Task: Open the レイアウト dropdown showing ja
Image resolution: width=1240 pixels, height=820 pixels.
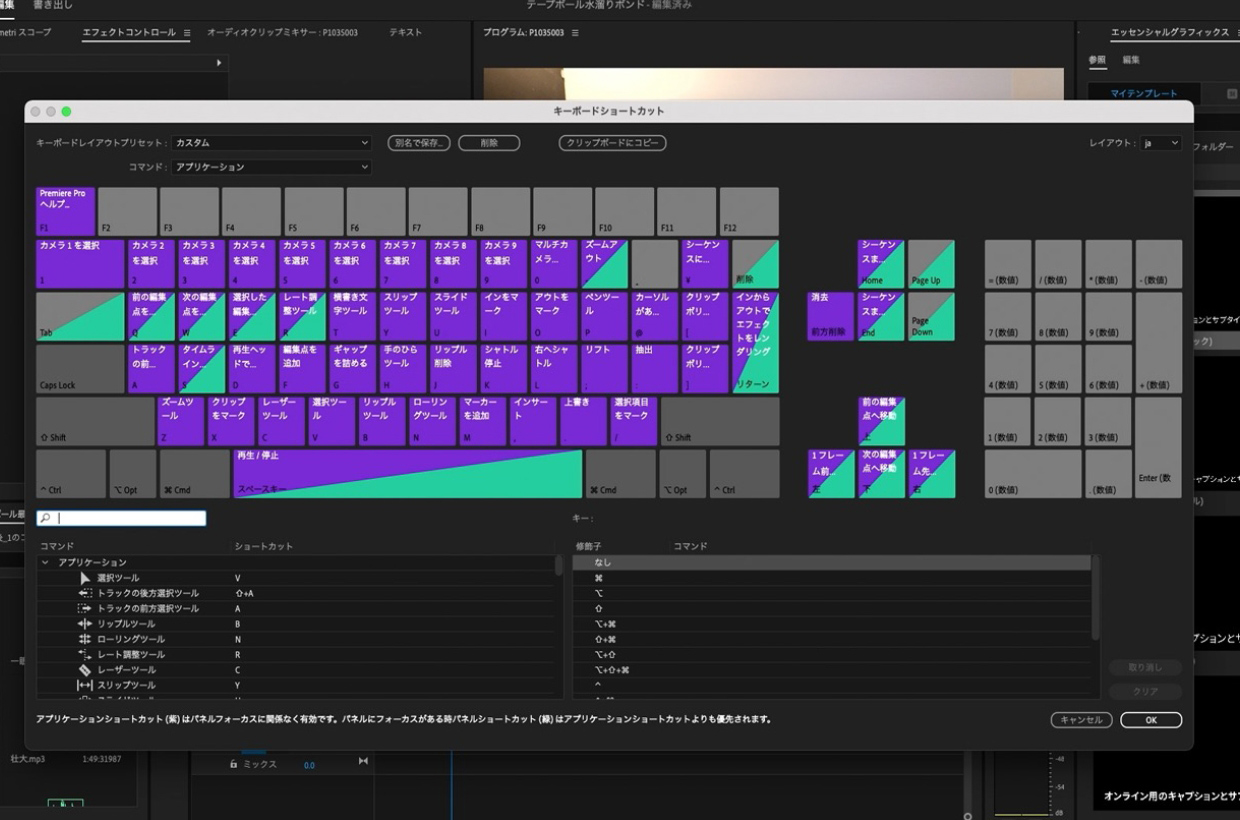Action: tap(1162, 143)
